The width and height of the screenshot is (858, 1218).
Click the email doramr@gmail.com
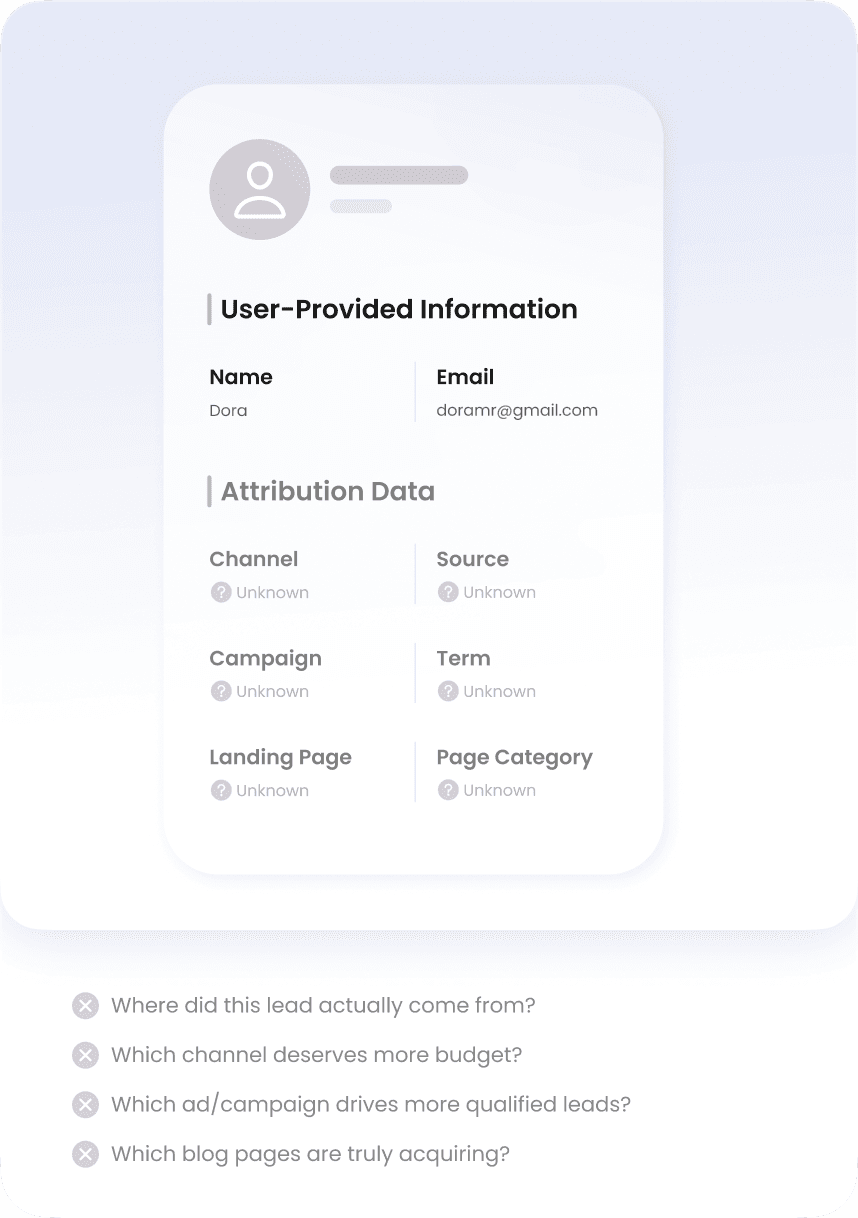(517, 410)
